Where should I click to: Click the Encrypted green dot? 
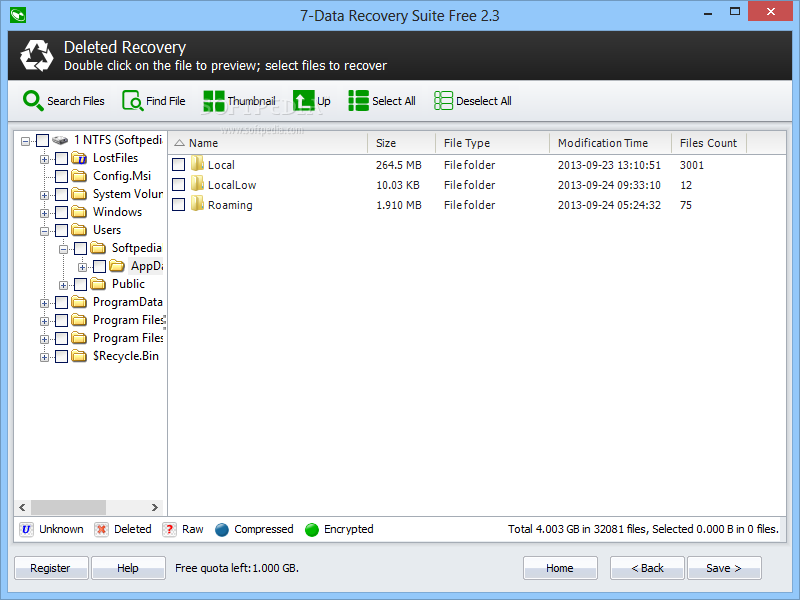312,530
